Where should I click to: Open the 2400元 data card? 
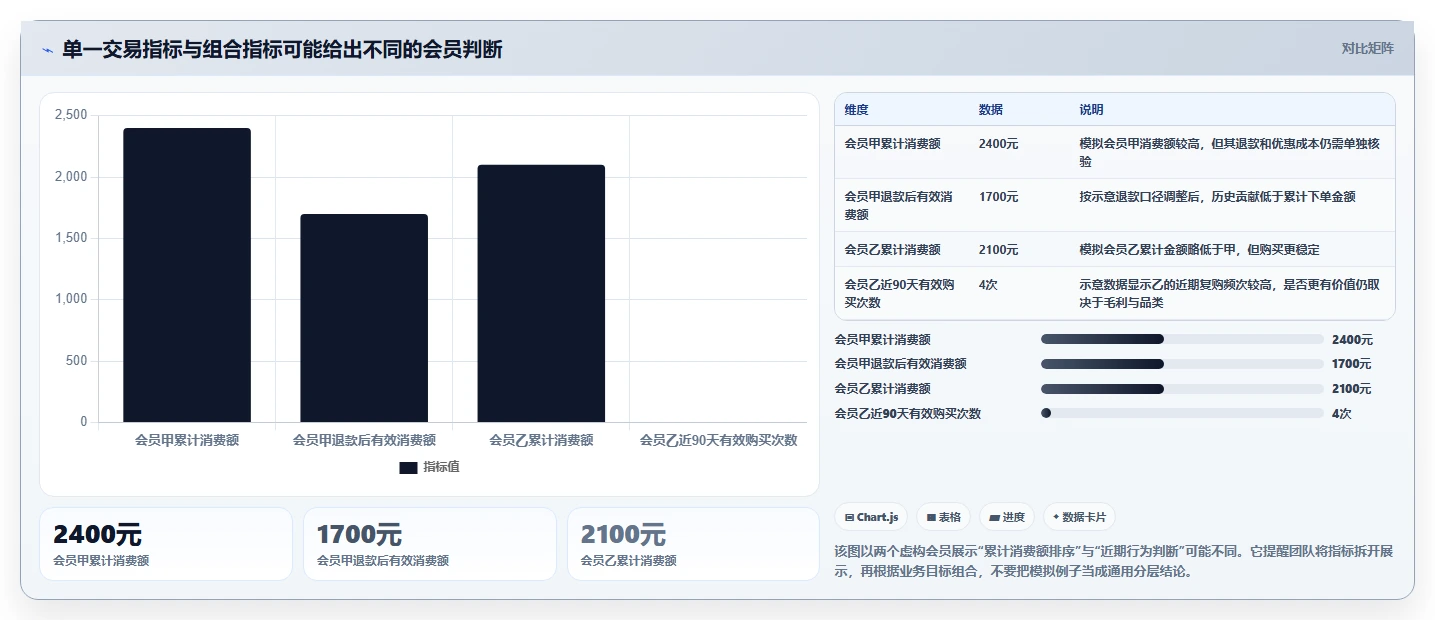(166, 544)
